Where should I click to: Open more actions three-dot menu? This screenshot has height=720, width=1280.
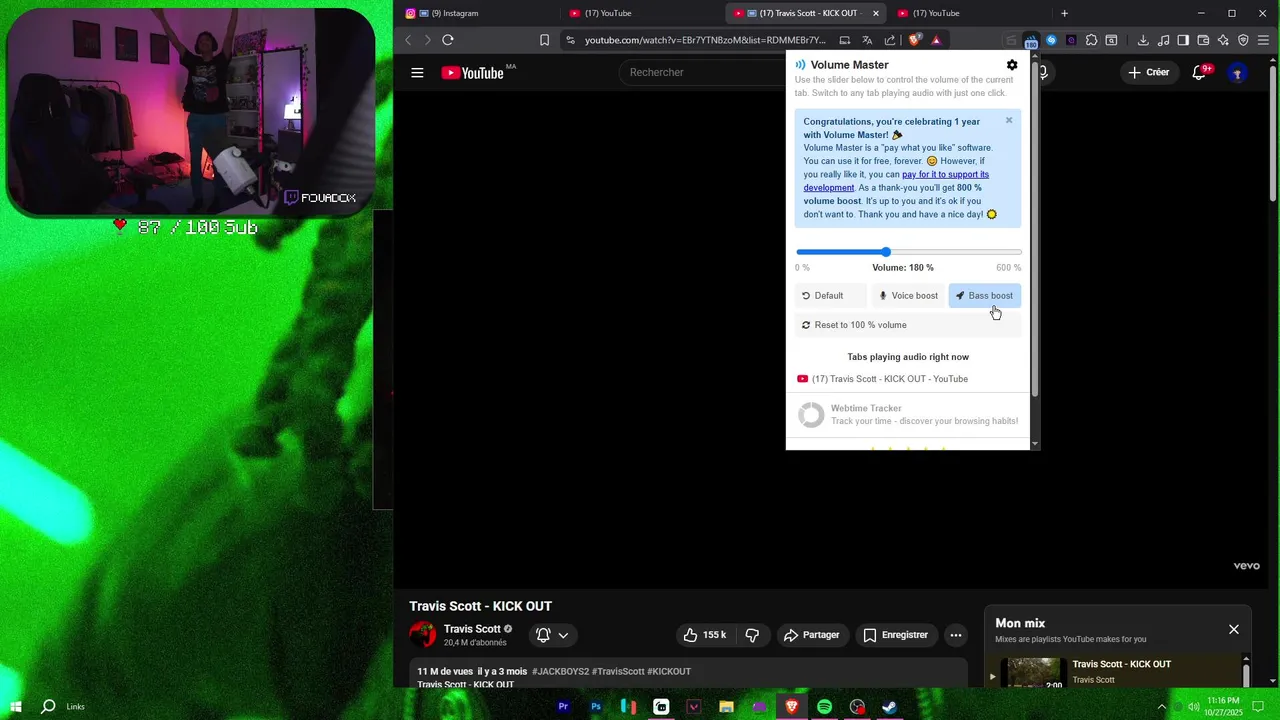tap(956, 635)
